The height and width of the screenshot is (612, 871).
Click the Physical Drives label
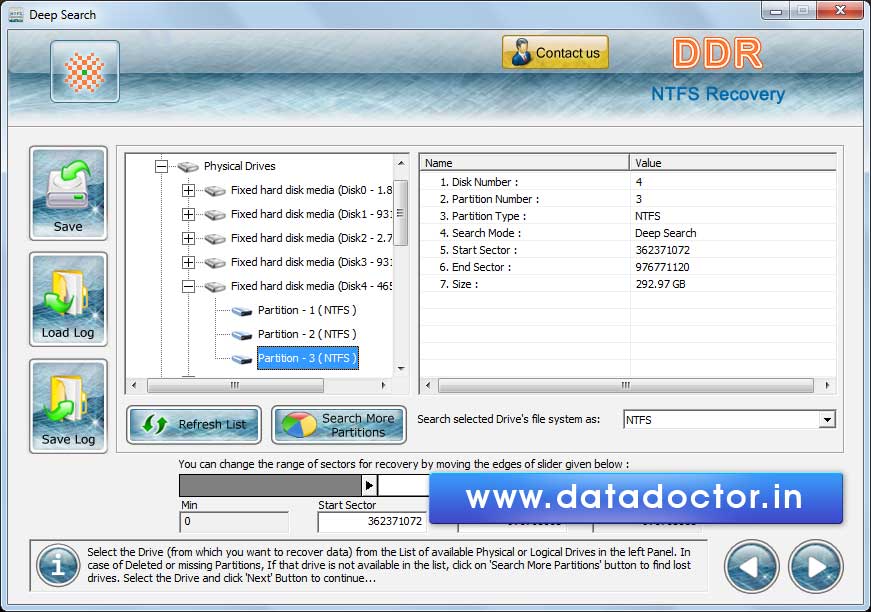(x=239, y=166)
